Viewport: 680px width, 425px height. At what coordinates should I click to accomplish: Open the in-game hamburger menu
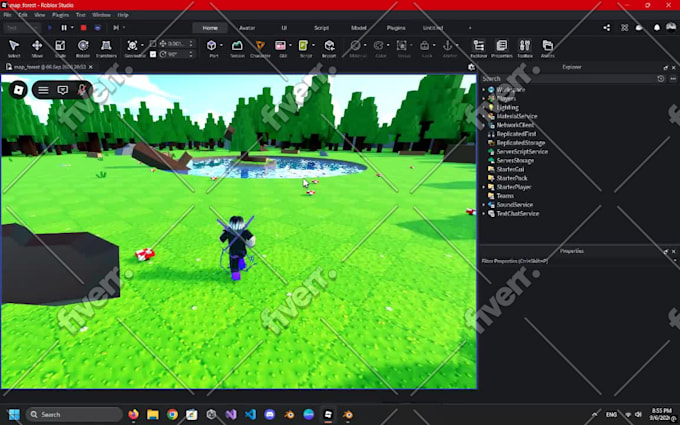pyautogui.click(x=43, y=90)
